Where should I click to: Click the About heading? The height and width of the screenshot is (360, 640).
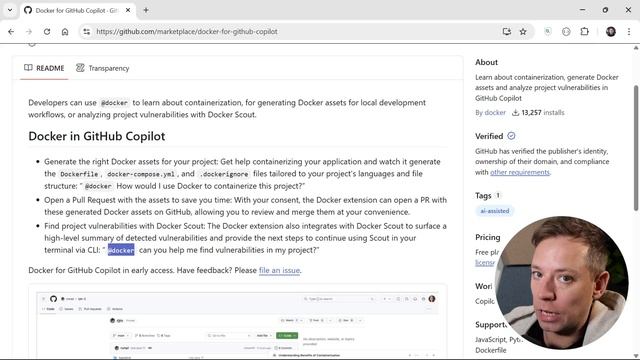pyautogui.click(x=486, y=62)
